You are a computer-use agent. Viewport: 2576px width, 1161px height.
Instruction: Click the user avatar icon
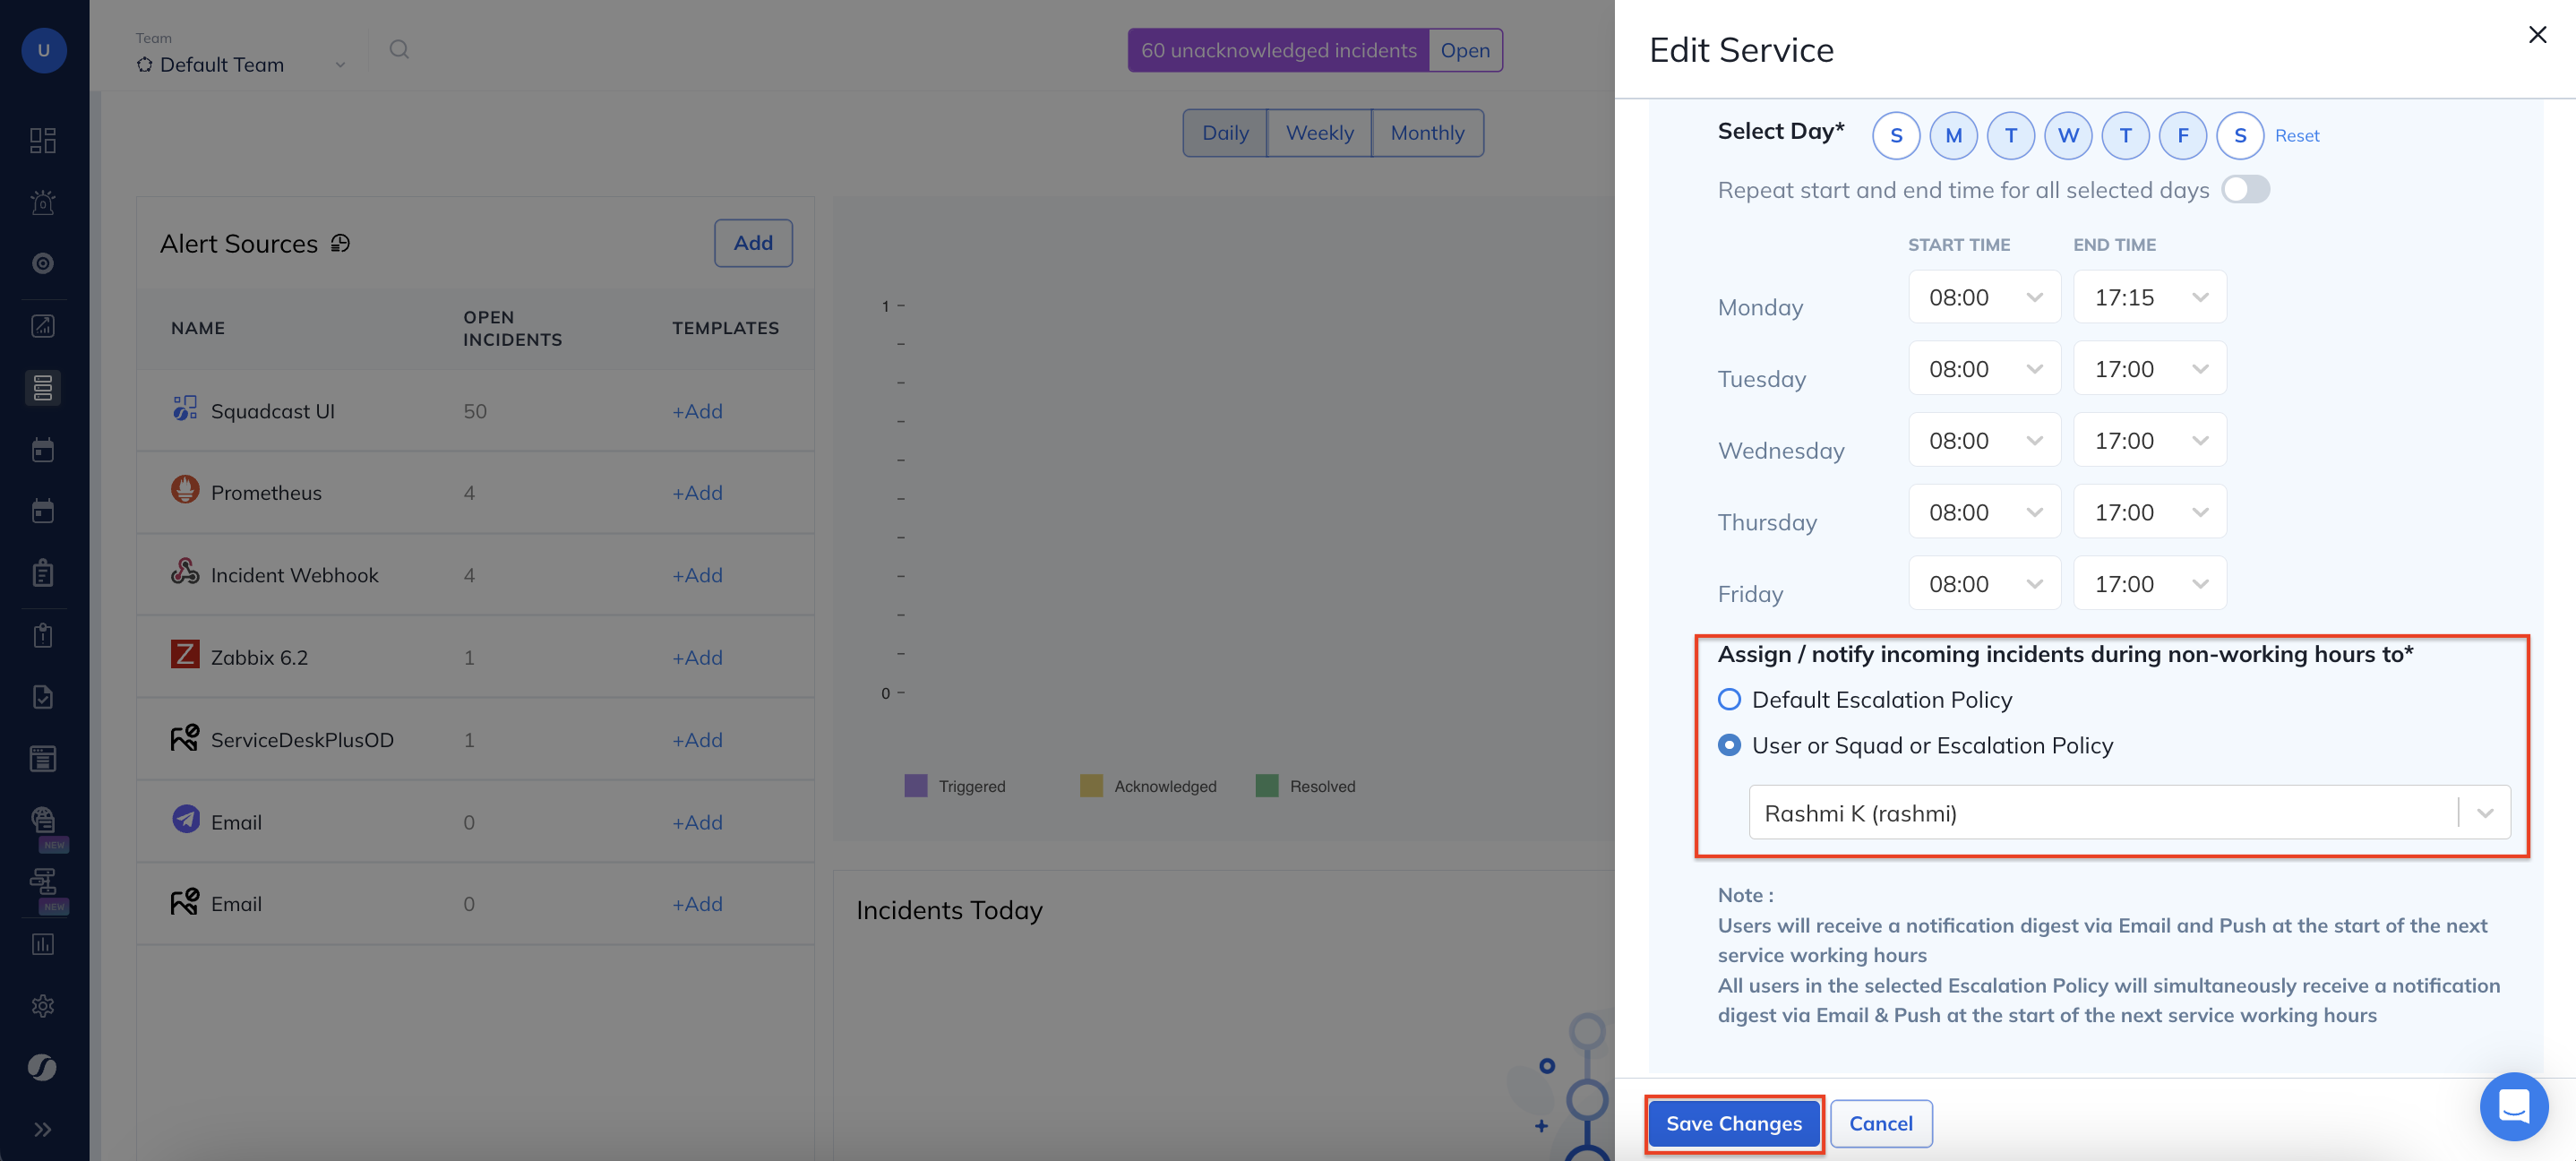(x=44, y=50)
